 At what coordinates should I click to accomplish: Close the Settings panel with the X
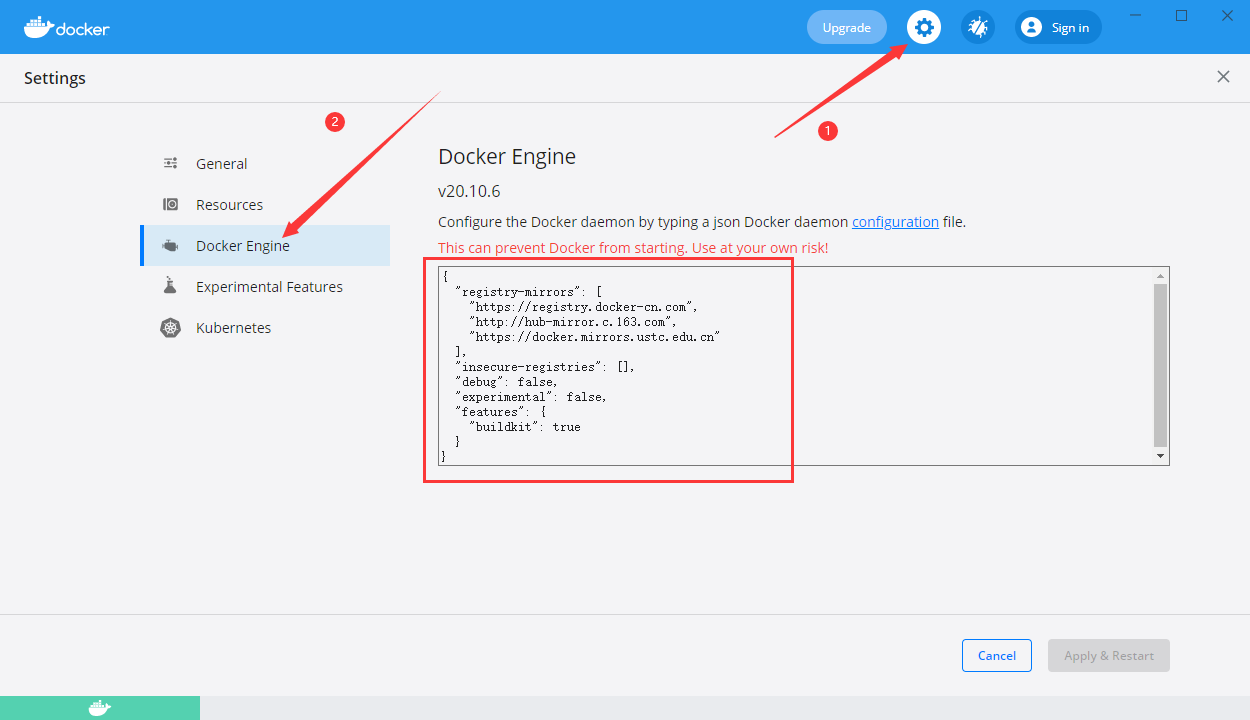click(1223, 77)
